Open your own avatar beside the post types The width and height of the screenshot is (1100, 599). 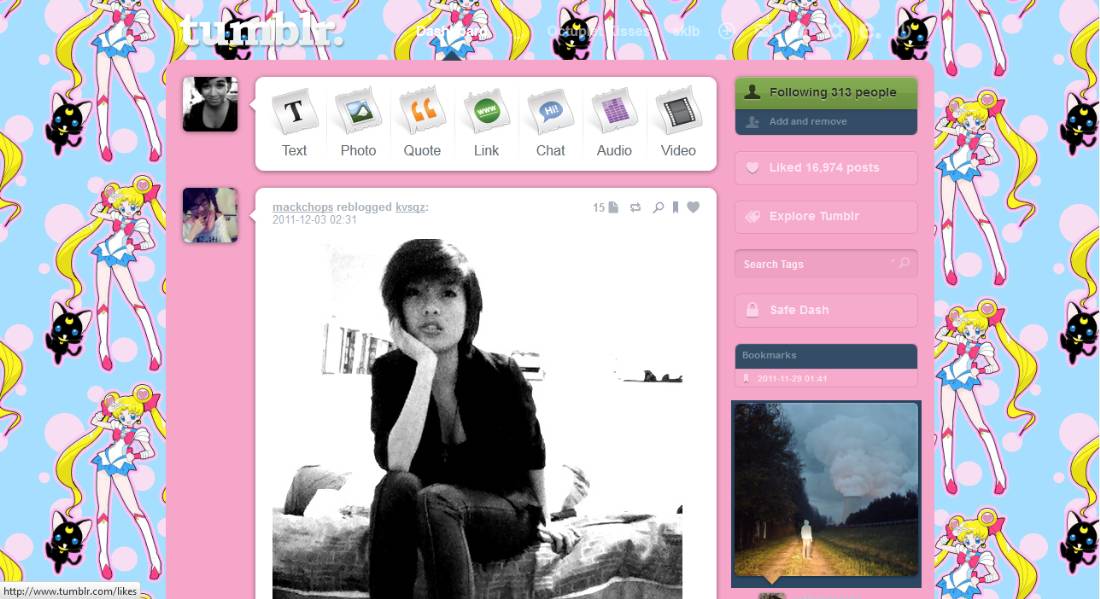tap(210, 104)
